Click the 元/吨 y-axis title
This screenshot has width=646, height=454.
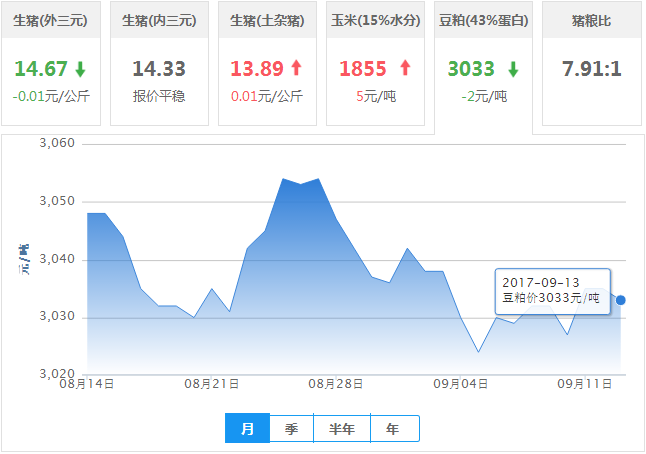tap(23, 260)
